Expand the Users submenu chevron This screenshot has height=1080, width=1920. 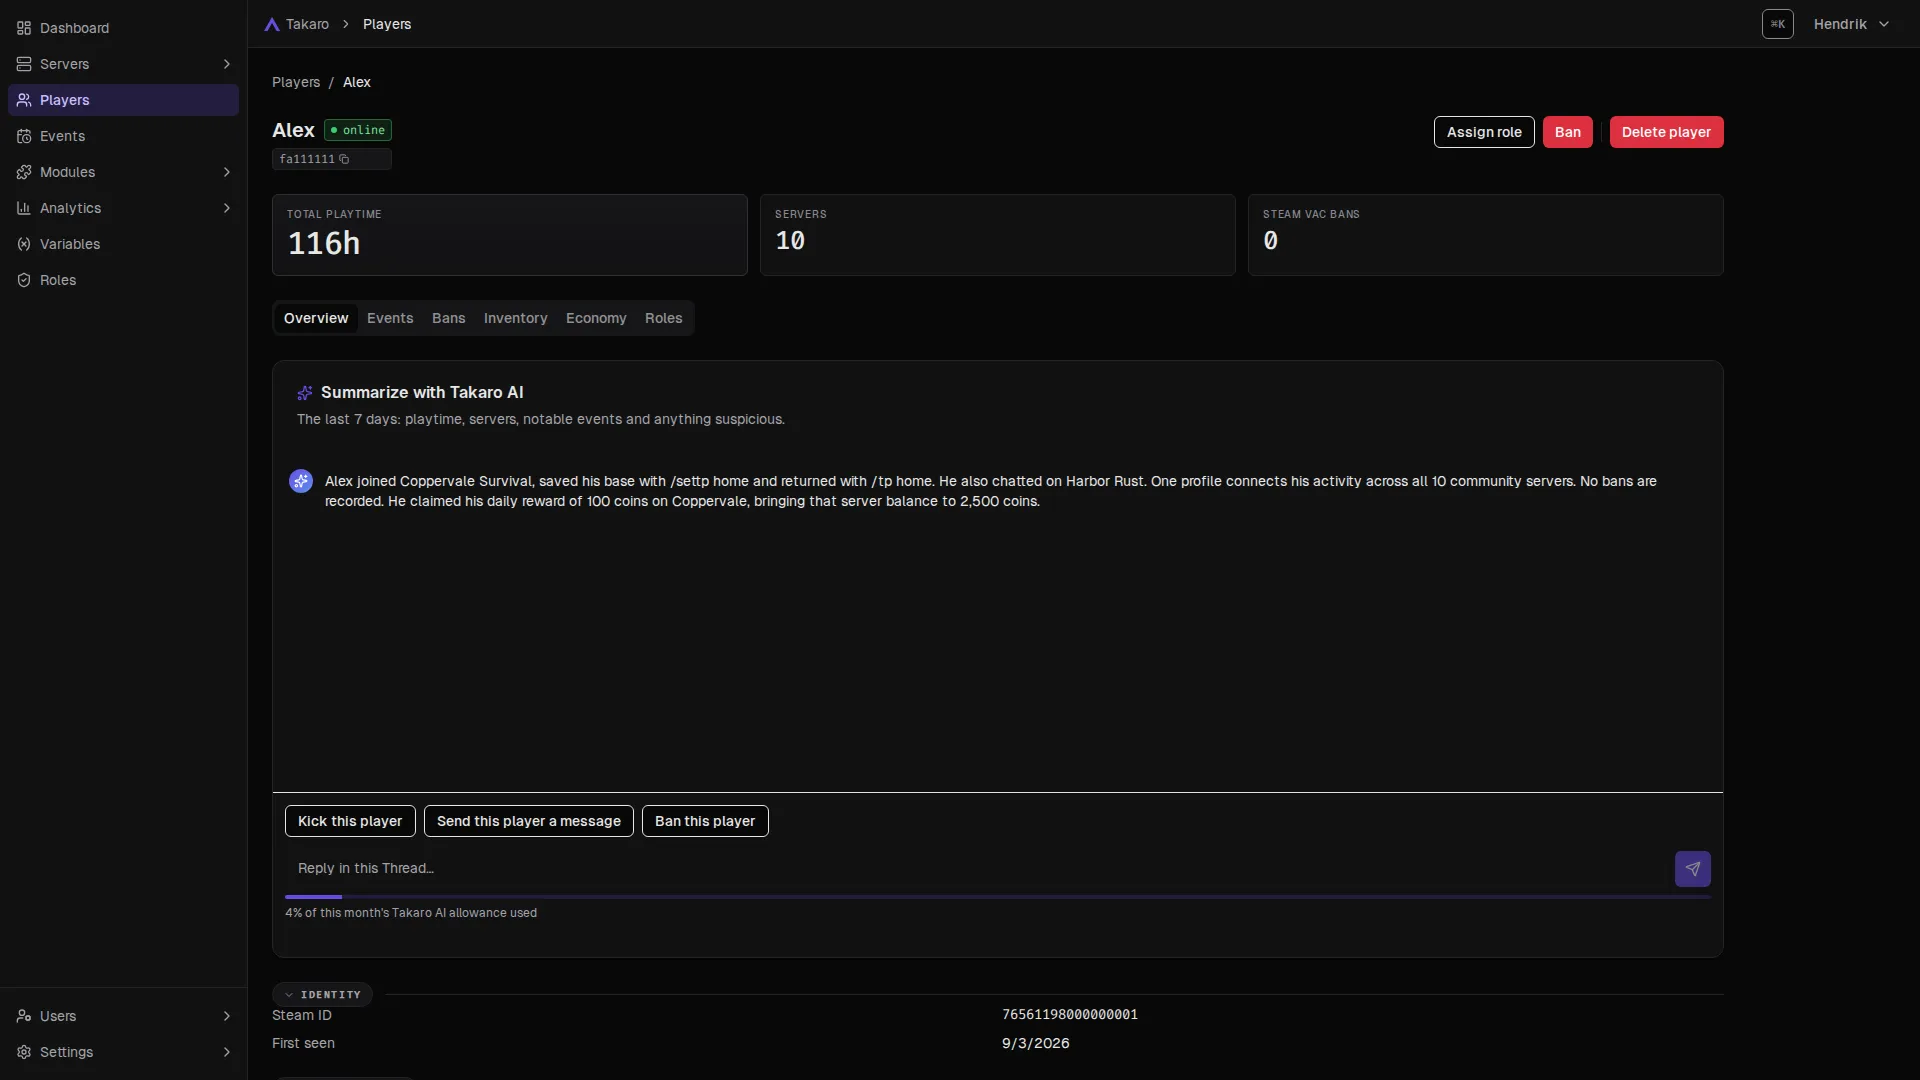click(x=227, y=1016)
